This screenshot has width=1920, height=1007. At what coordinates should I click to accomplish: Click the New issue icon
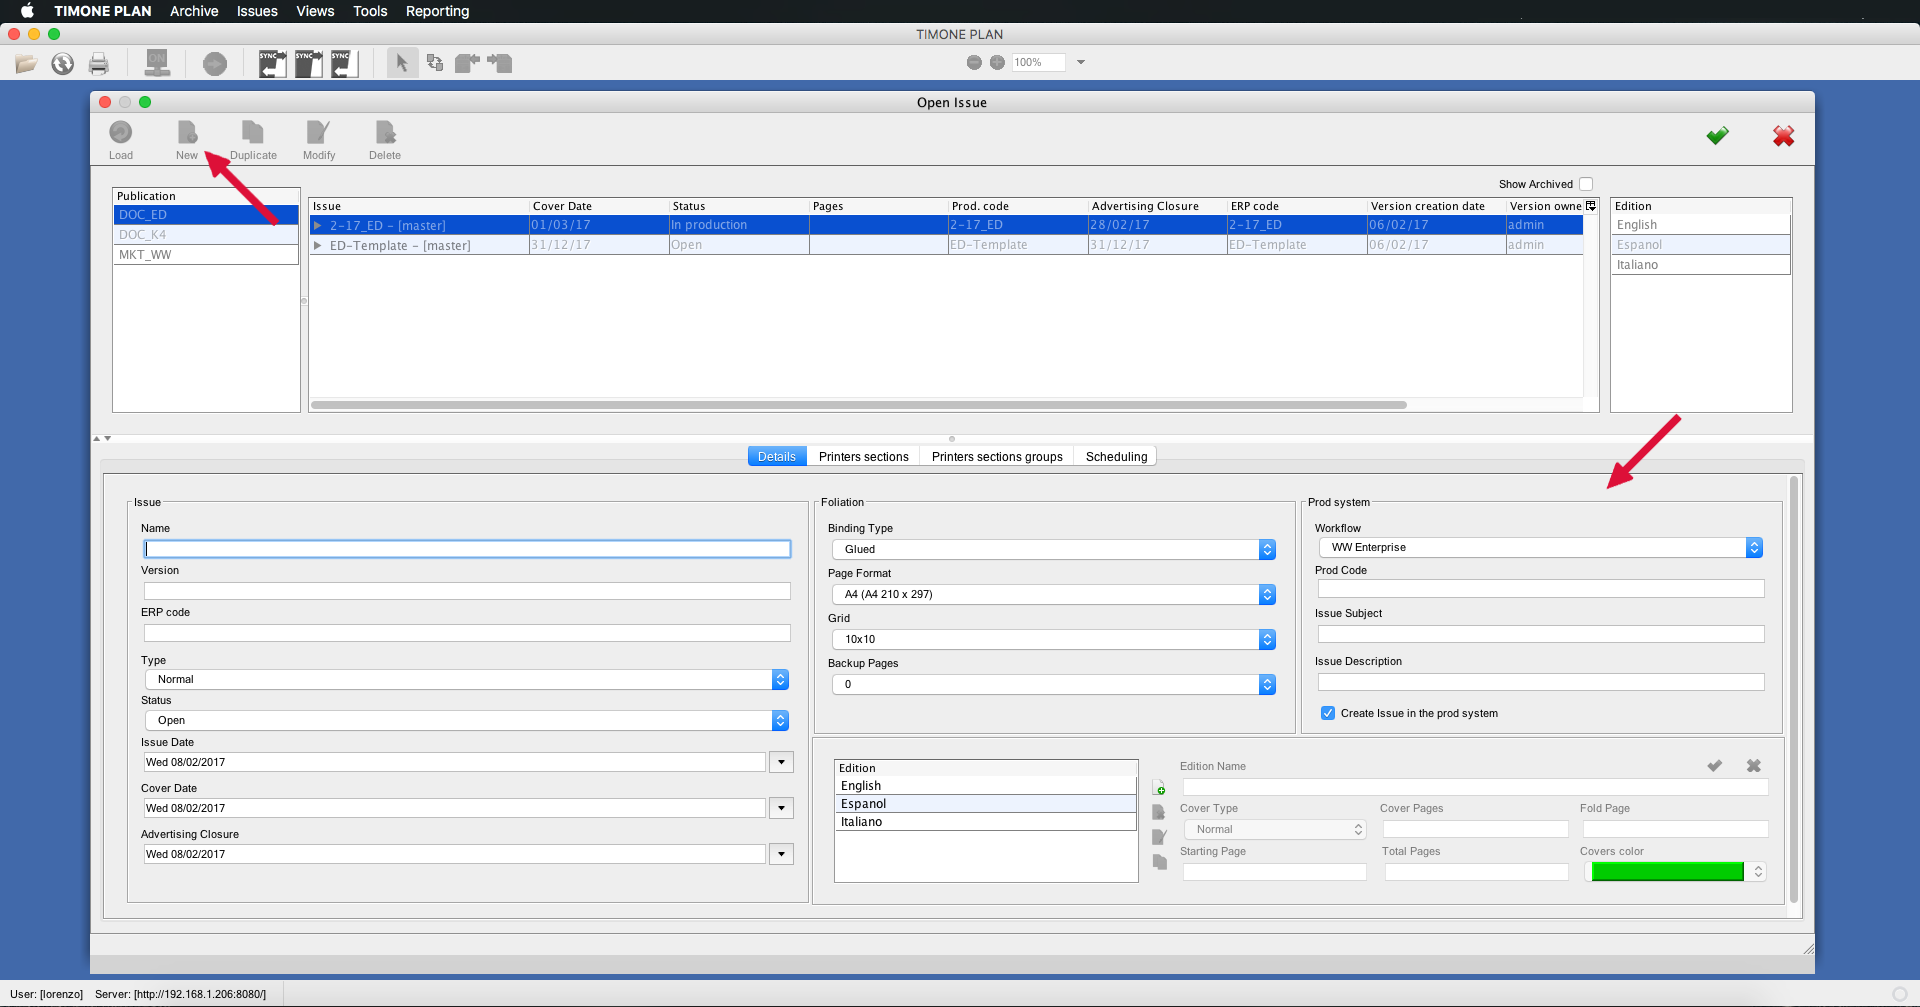coord(187,133)
